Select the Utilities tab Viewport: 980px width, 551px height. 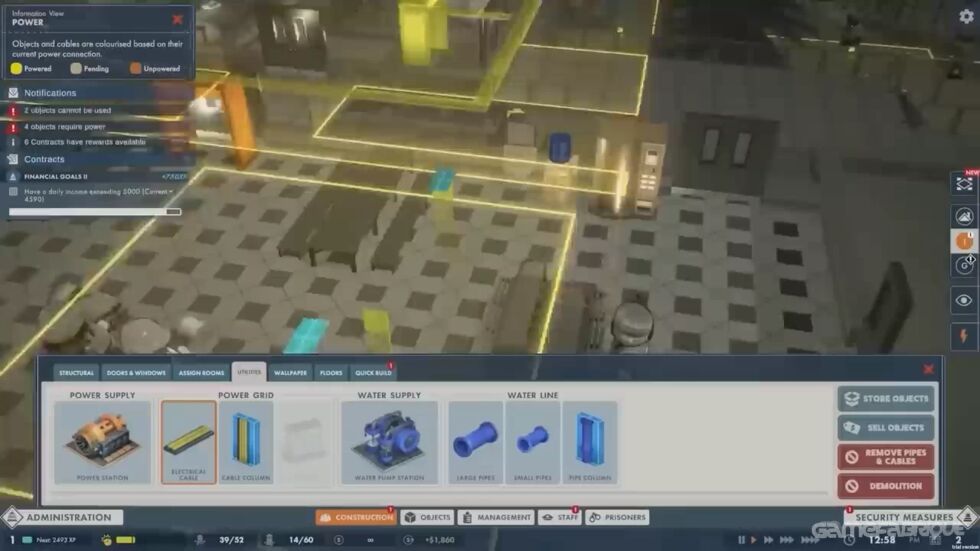coord(249,372)
